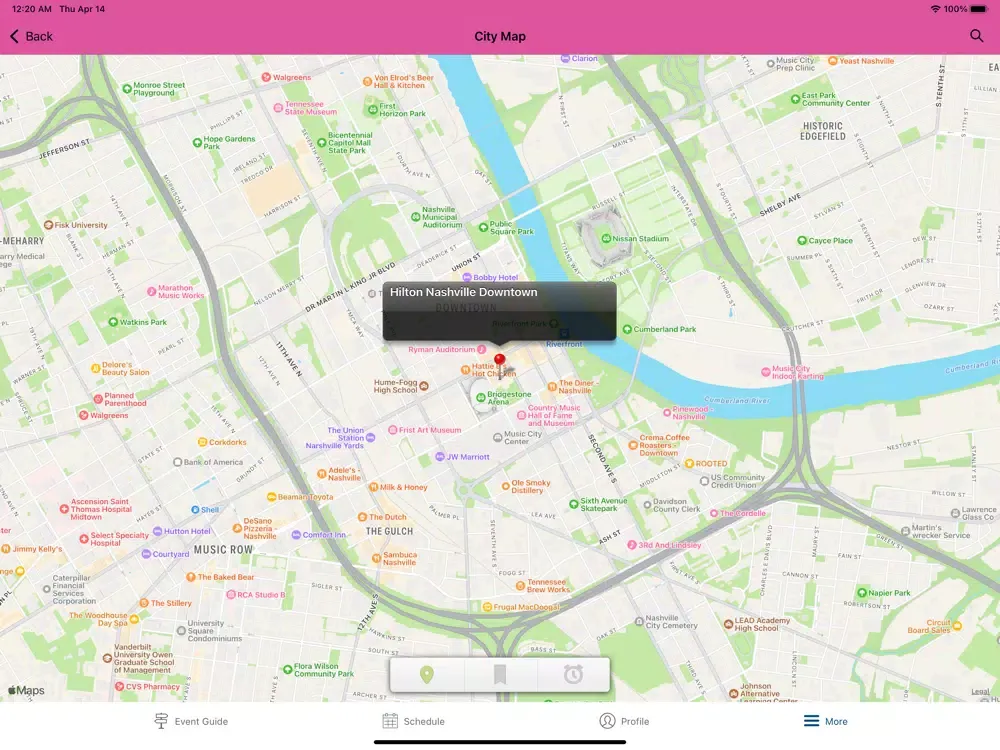This screenshot has height=750, width=1000.
Task: Go back using the Back button
Action: [31, 36]
